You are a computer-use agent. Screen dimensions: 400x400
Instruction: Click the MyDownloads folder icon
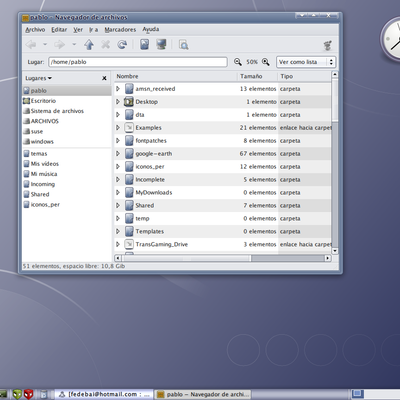tap(129, 192)
